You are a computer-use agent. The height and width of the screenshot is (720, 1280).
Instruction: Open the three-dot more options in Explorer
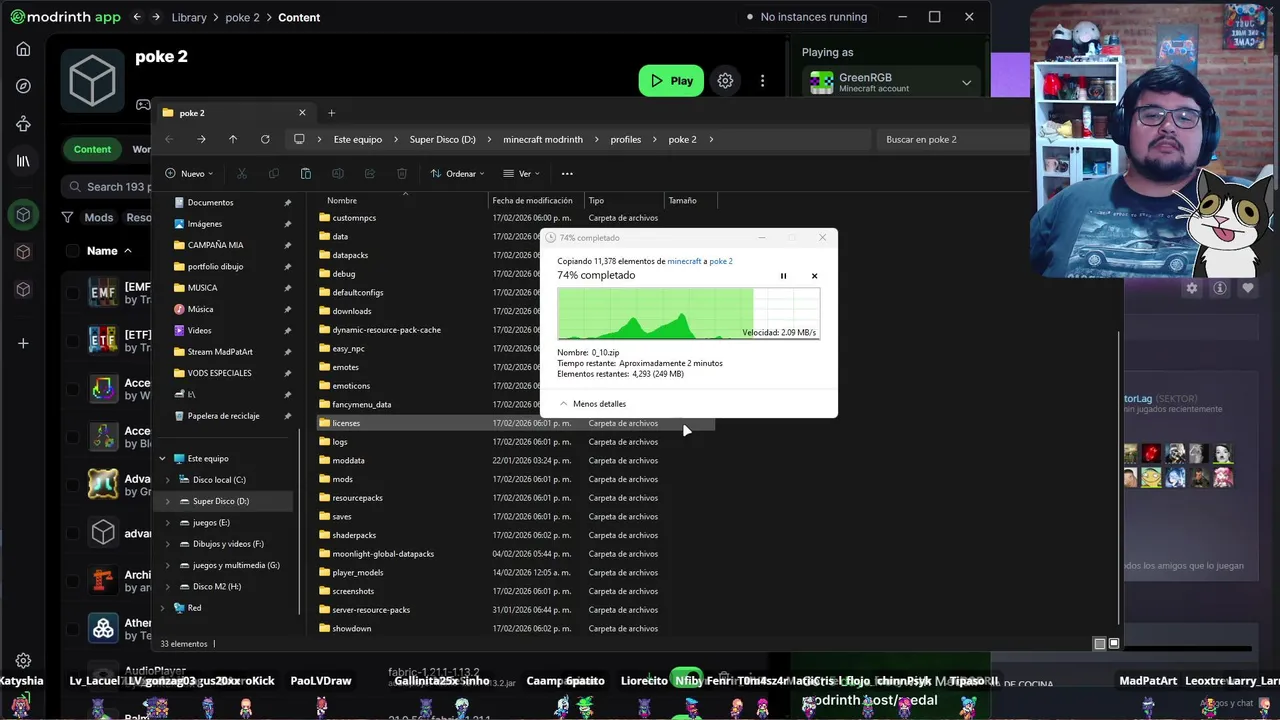point(567,173)
